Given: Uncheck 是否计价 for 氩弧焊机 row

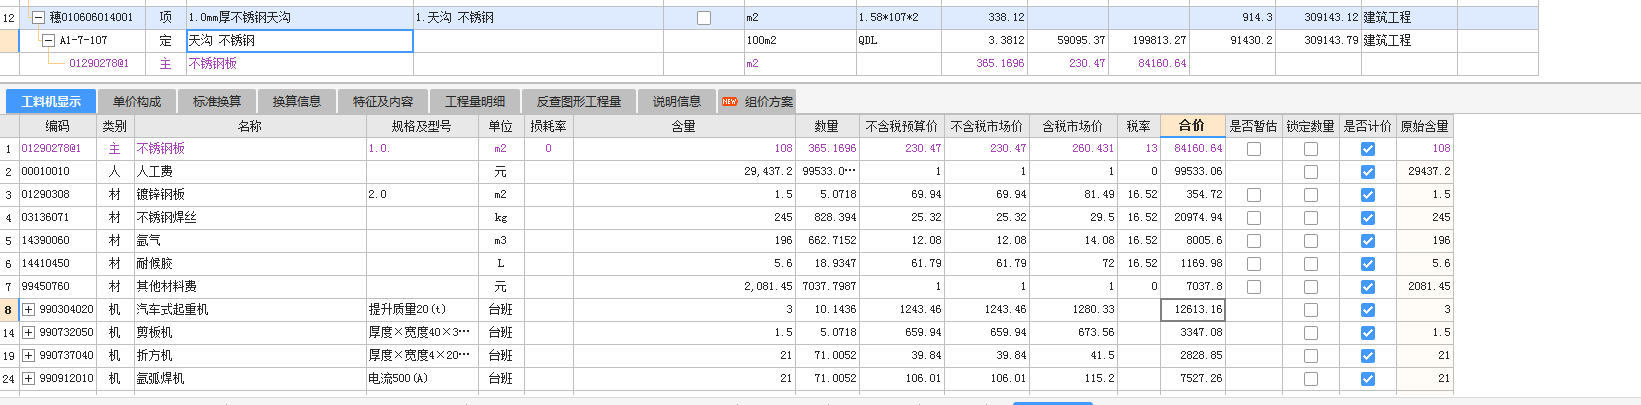Looking at the screenshot, I should (x=1368, y=379).
